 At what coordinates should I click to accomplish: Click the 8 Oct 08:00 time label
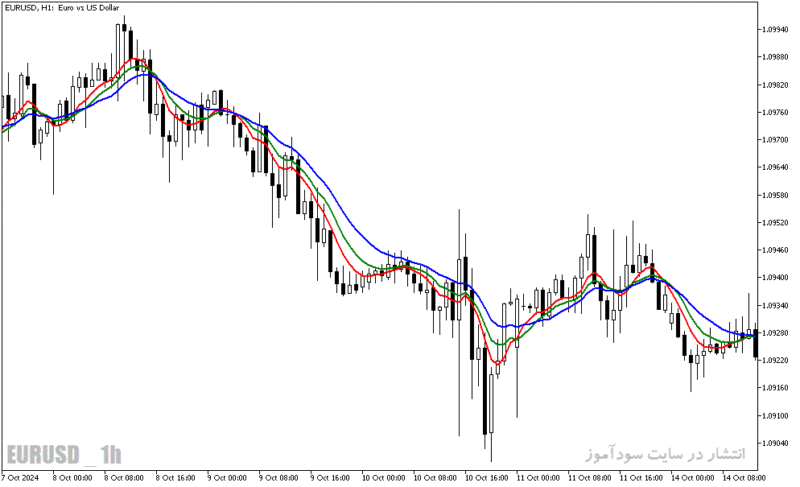click(124, 478)
